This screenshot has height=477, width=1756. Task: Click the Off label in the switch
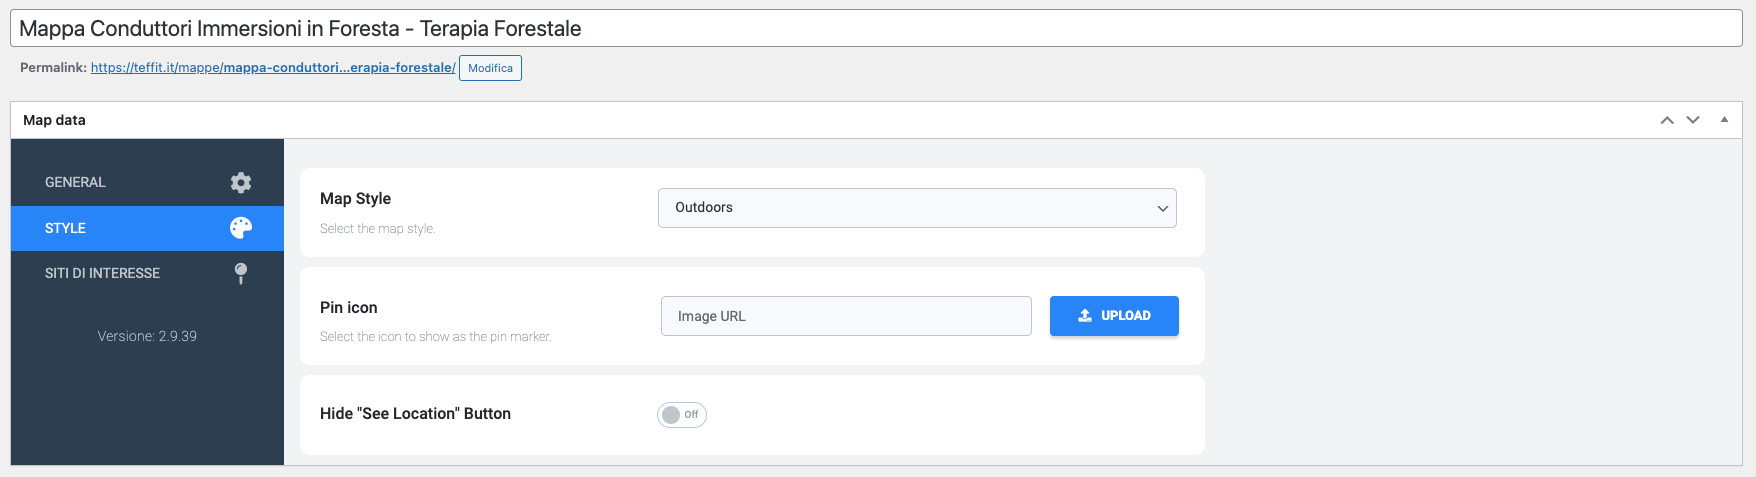tap(691, 415)
